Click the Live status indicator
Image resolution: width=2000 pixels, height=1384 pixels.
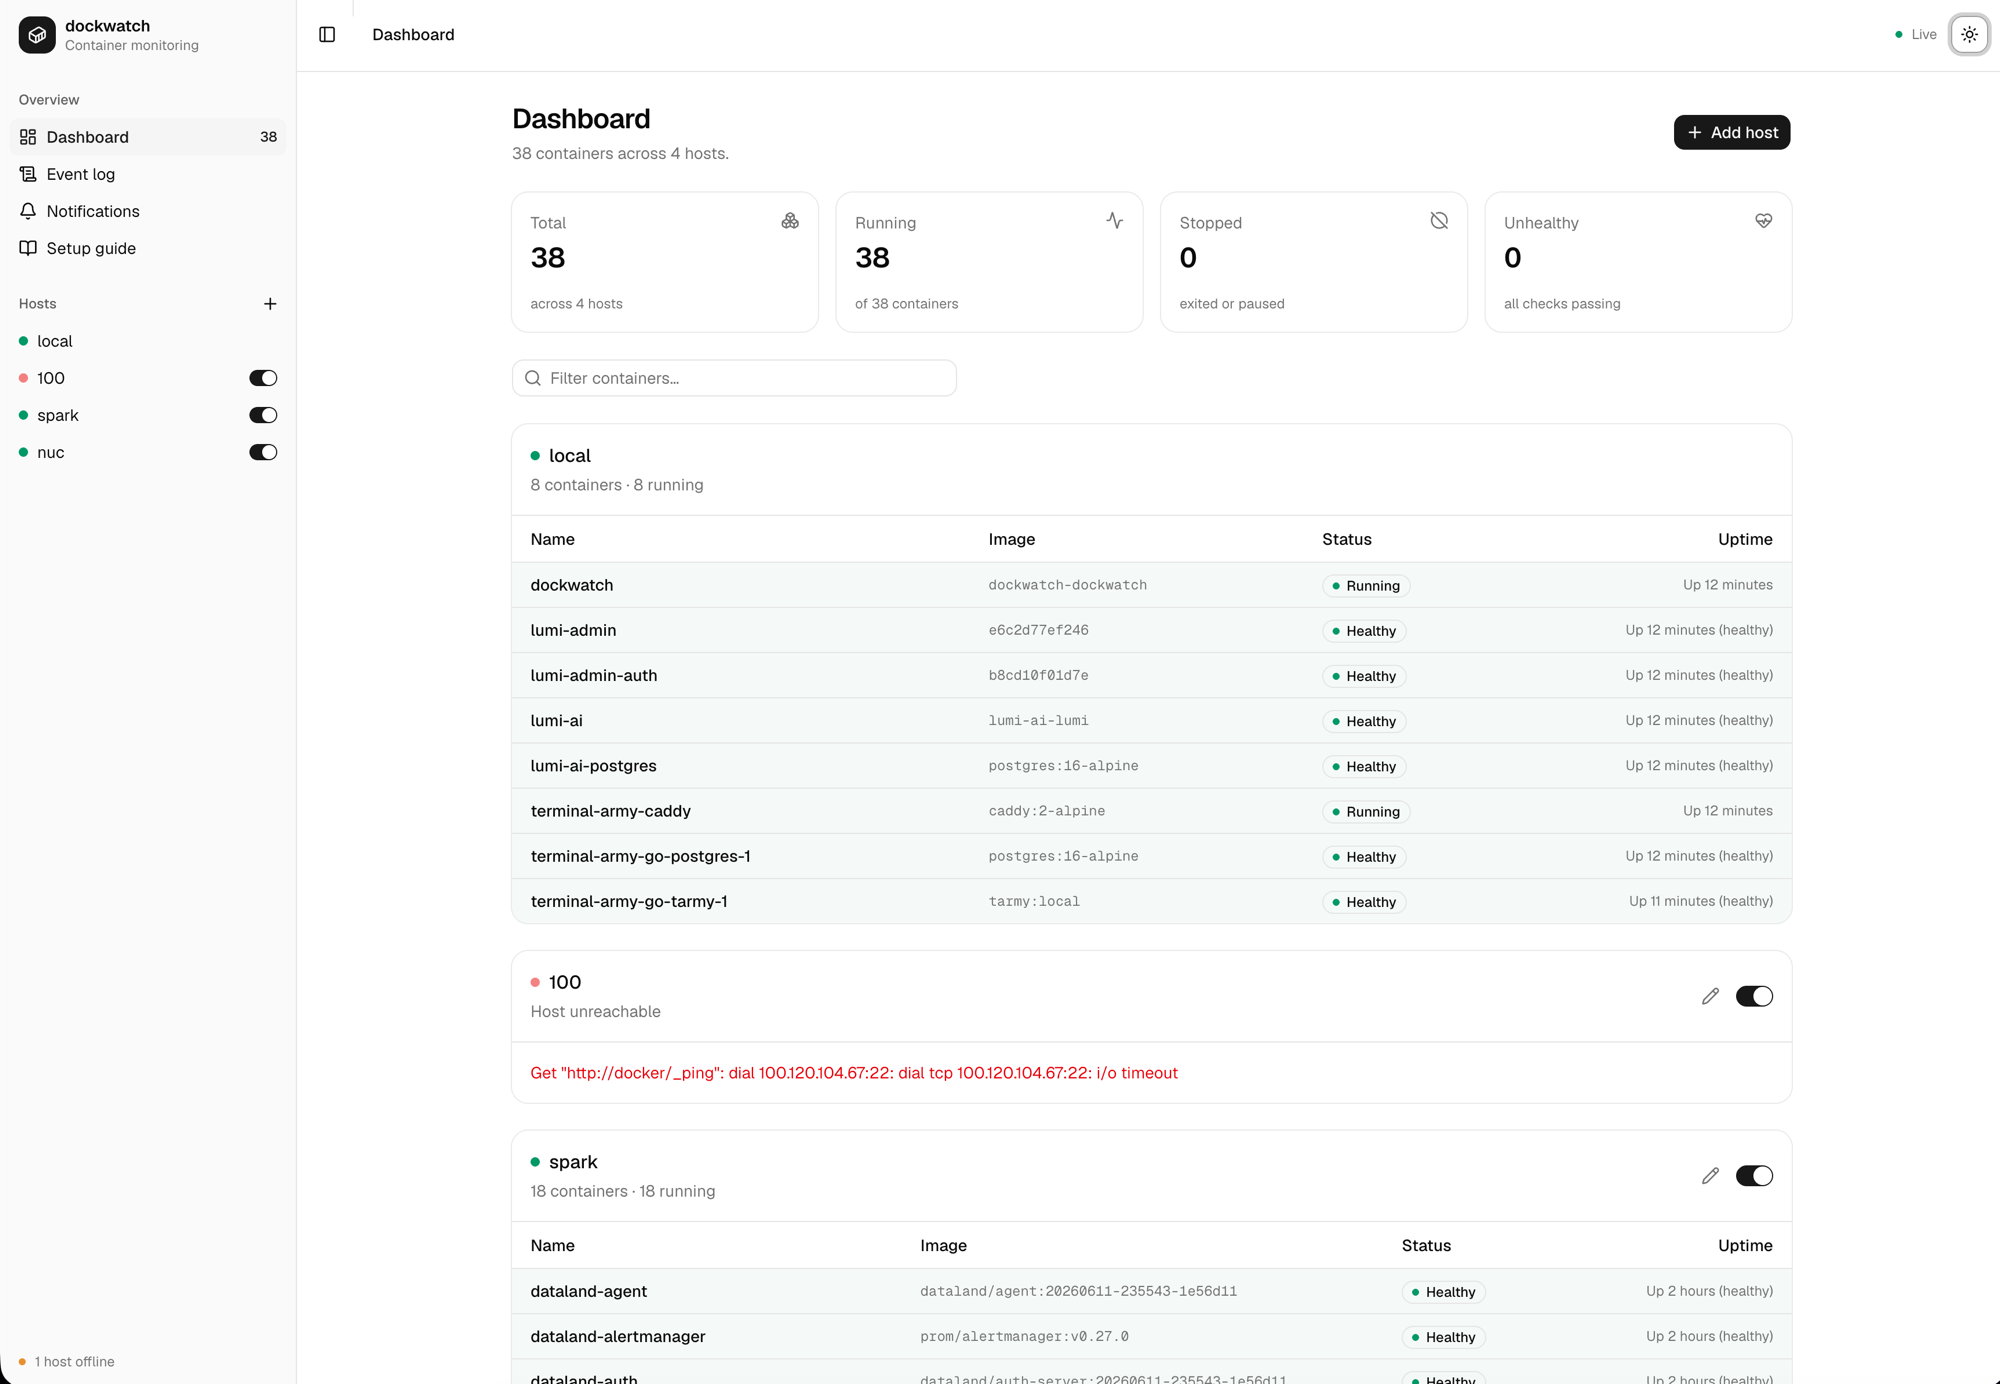coord(1915,35)
